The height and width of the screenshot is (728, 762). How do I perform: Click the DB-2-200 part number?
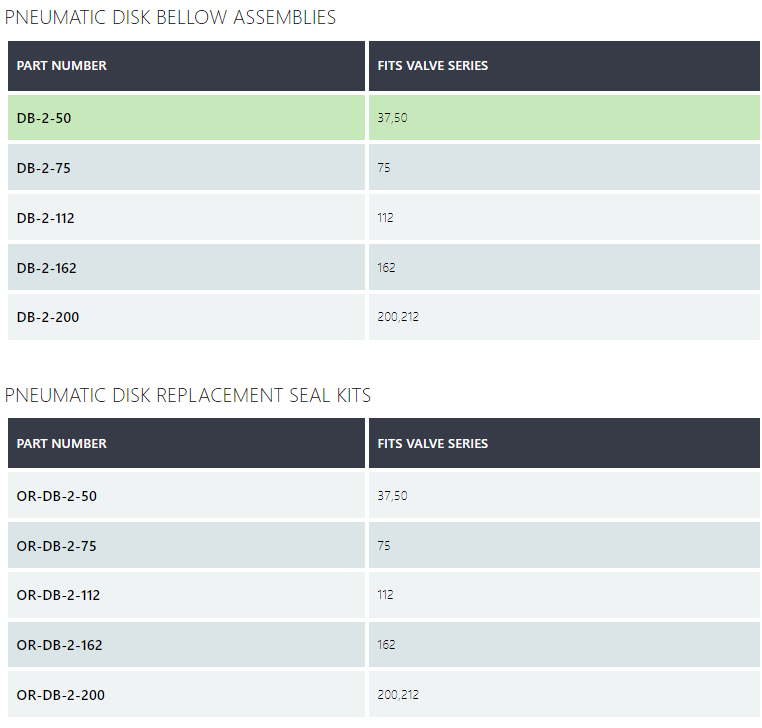tap(48, 317)
